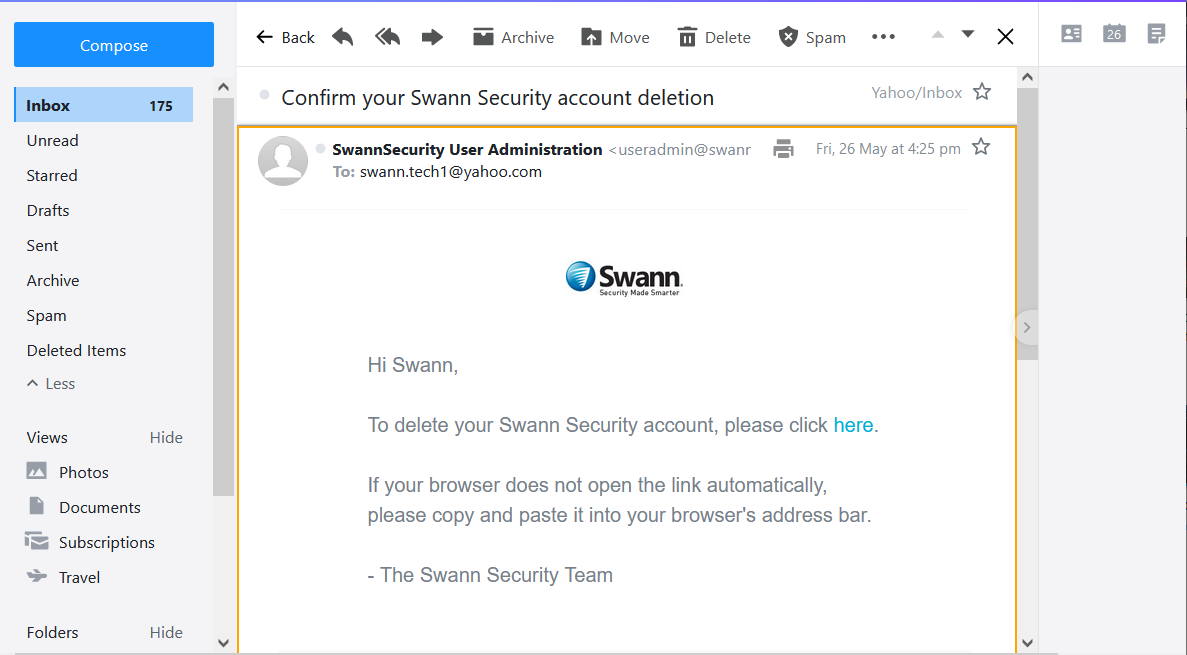Open the Calendar icon showing 26
The height and width of the screenshot is (655, 1187).
click(1114, 34)
